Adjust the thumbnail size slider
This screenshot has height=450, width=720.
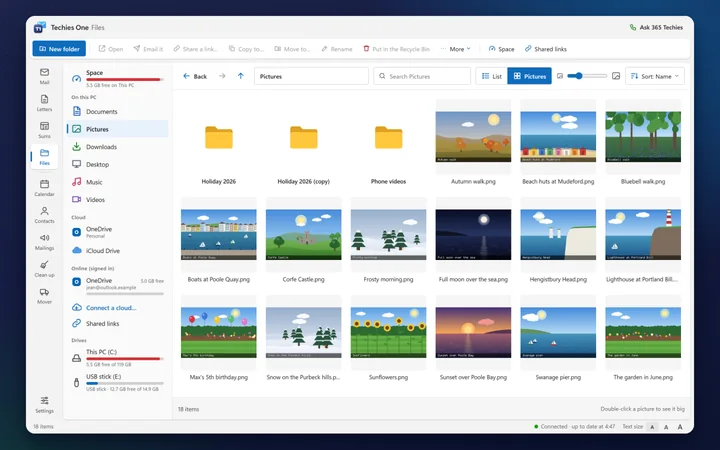(587, 76)
